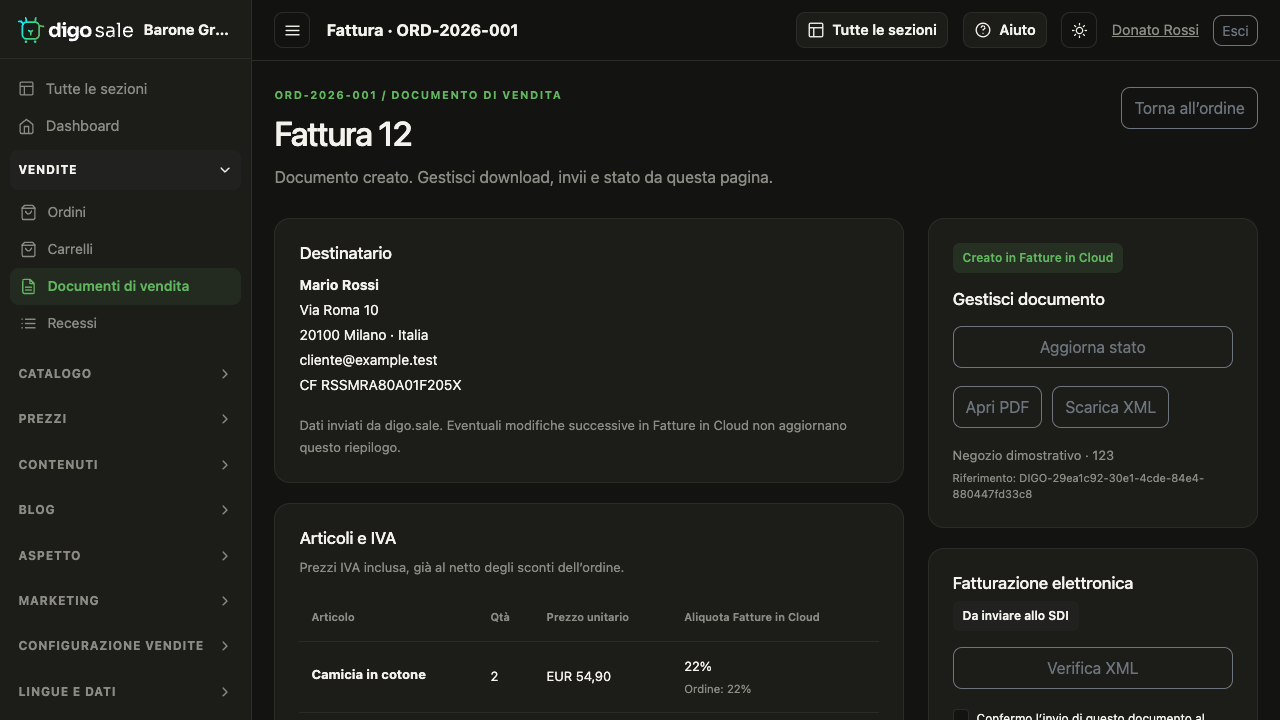Click the Verifica XML button

tap(1092, 668)
